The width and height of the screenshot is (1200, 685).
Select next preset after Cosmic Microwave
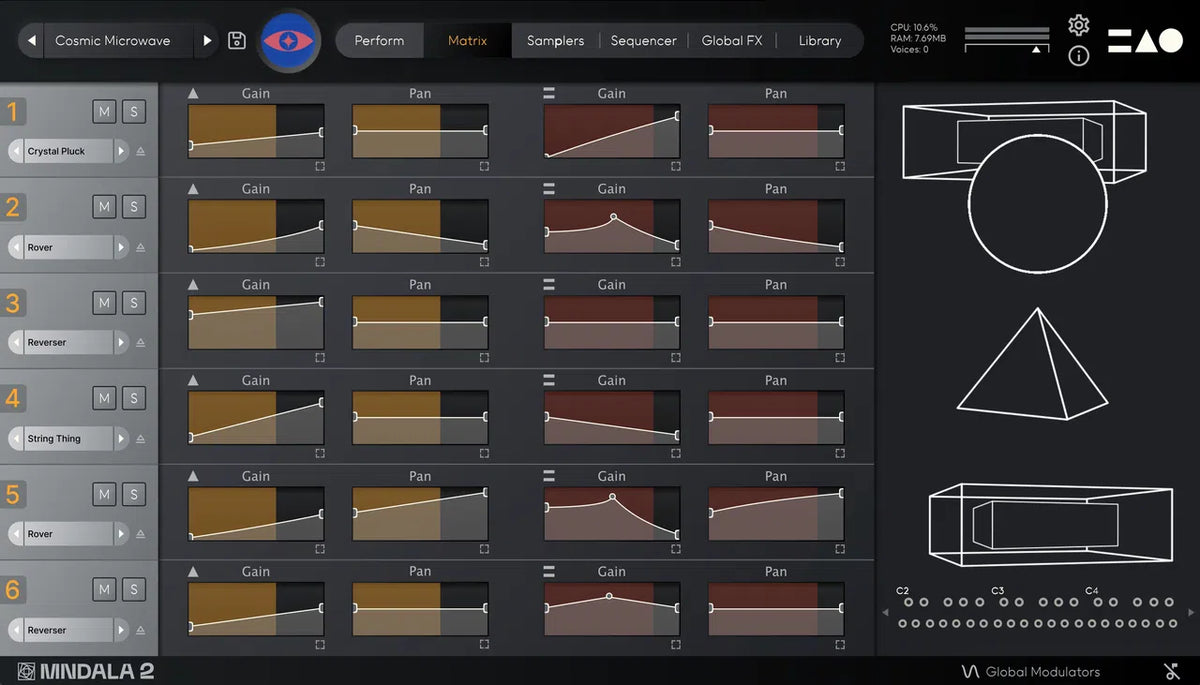[x=207, y=41]
